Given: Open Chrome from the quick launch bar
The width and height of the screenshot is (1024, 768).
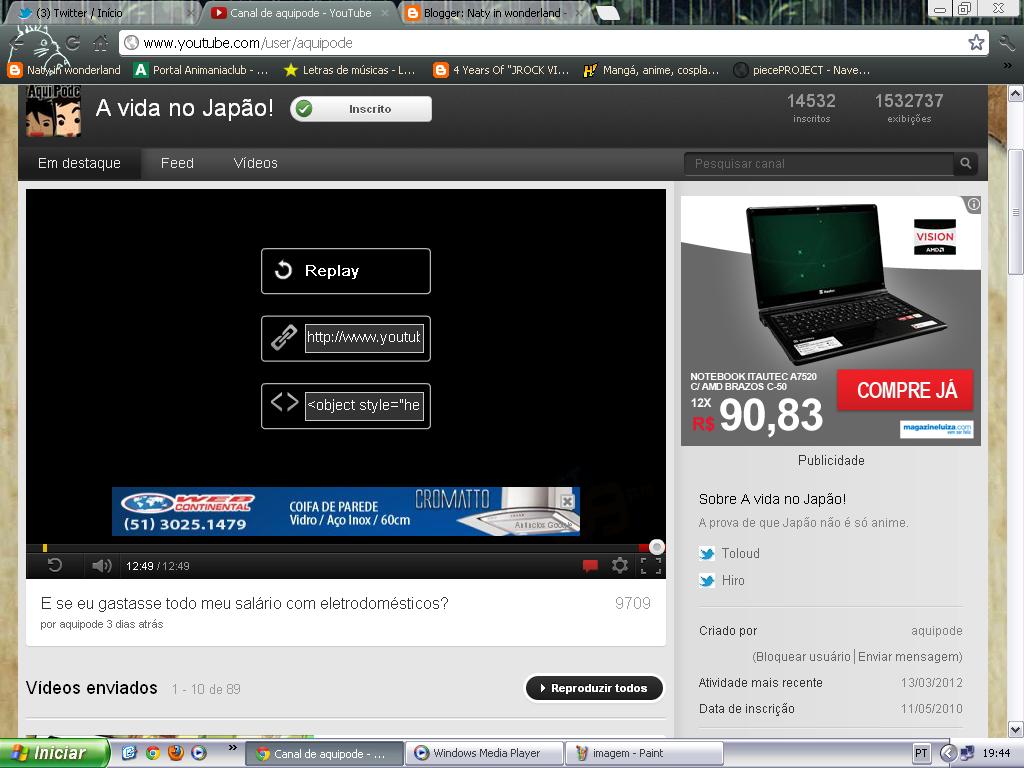Looking at the screenshot, I should pyautogui.click(x=153, y=753).
